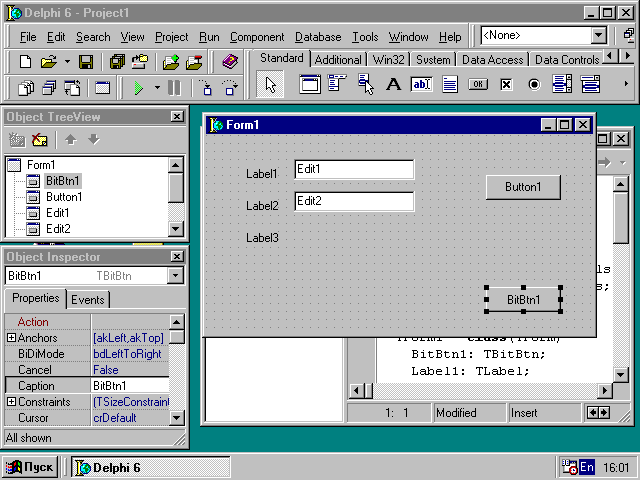Select Edit2 in Object TreeView
The image size is (640, 480).
pos(58,229)
